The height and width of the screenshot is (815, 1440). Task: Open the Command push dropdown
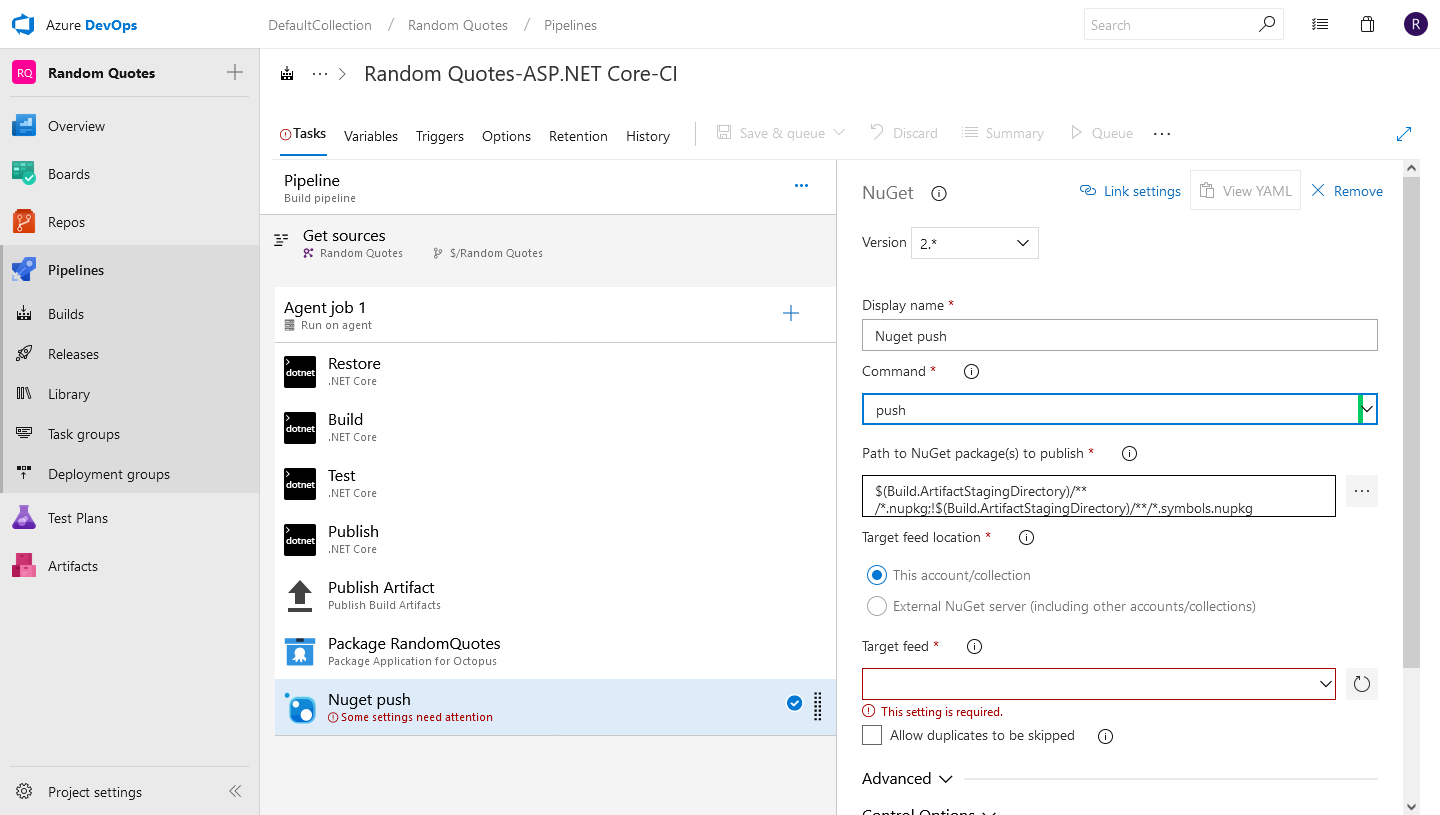click(1119, 409)
